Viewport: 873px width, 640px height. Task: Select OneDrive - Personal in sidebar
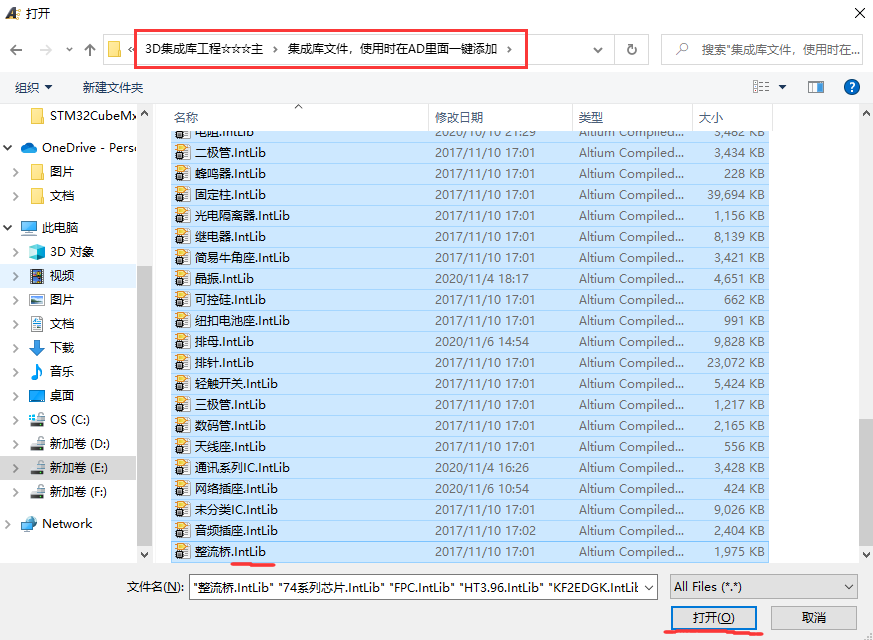(78, 147)
